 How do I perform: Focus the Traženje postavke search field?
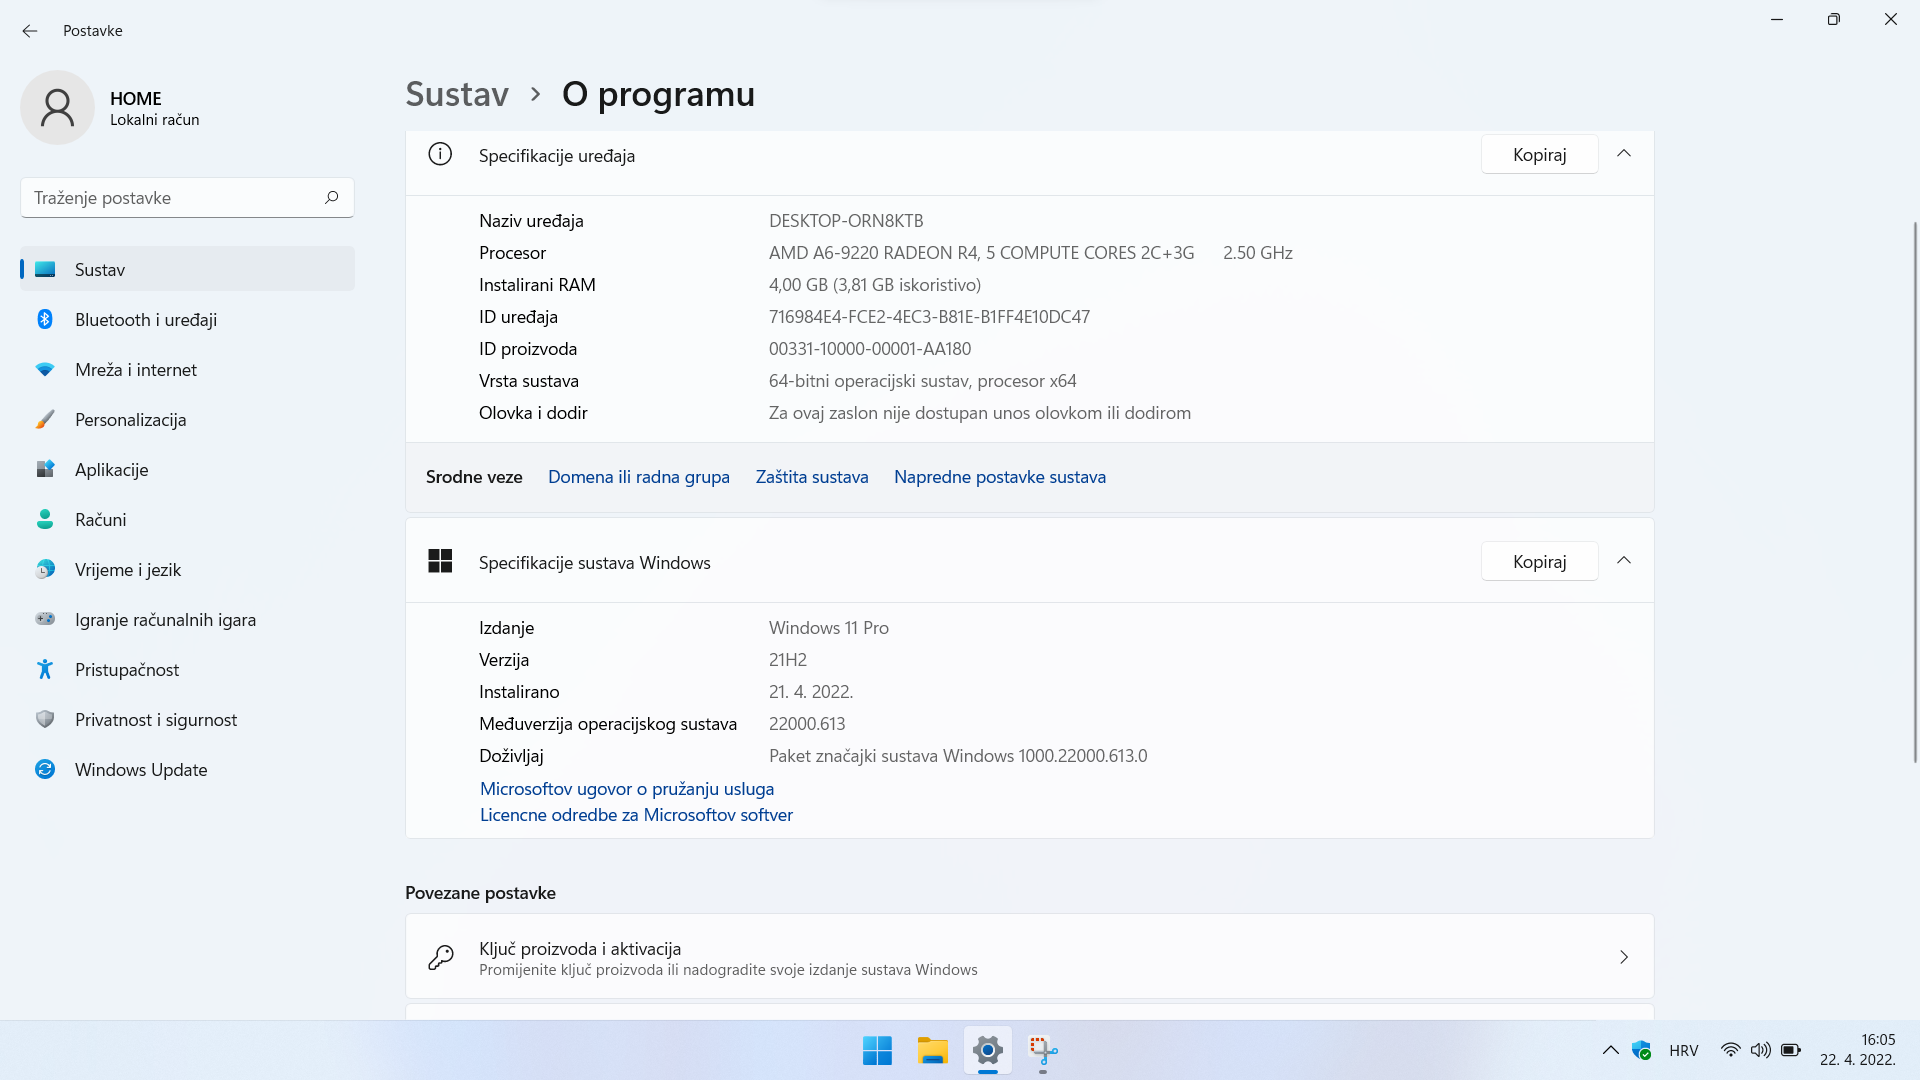[187, 197]
